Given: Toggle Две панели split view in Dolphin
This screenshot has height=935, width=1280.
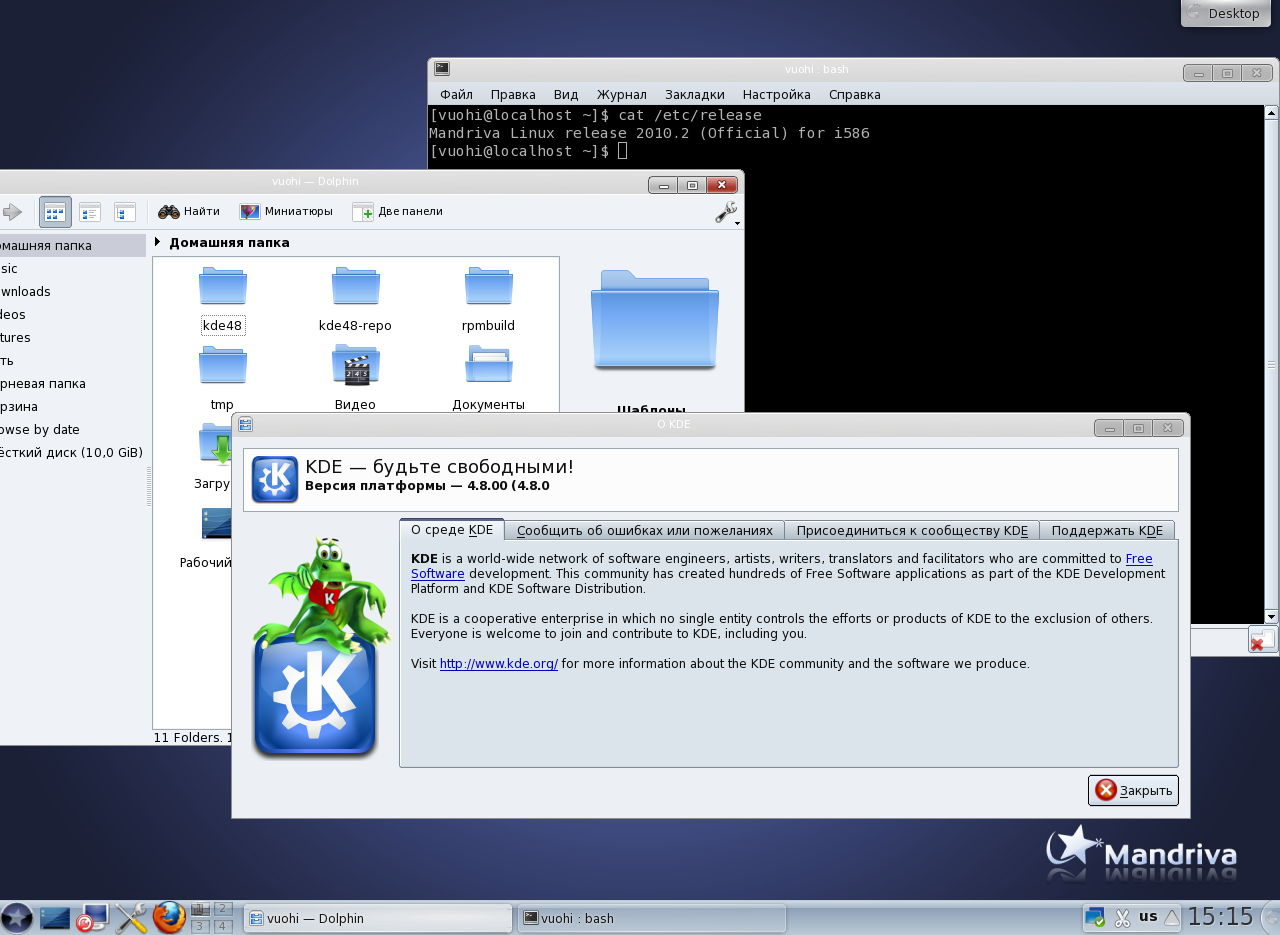Looking at the screenshot, I should pos(397,212).
